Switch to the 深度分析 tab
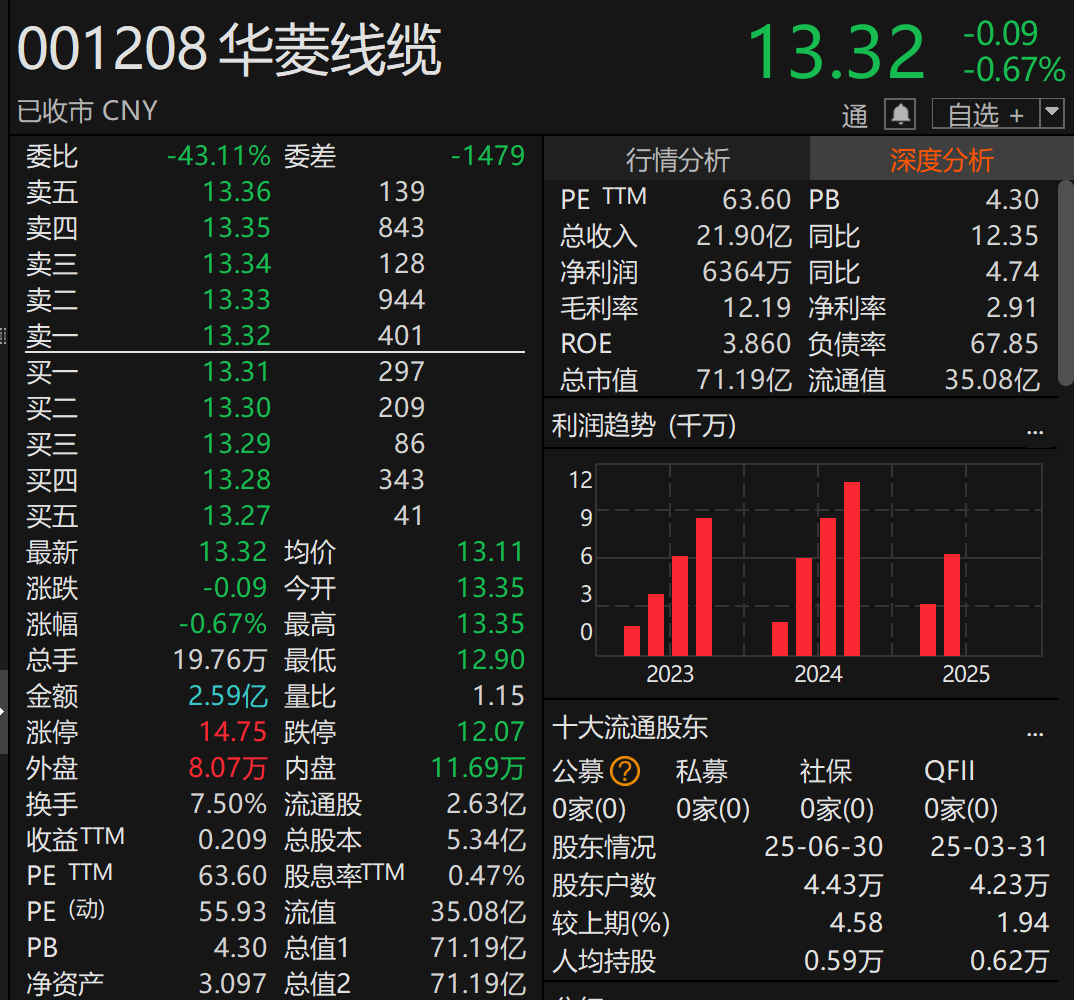This screenshot has height=1000, width=1074. point(940,160)
